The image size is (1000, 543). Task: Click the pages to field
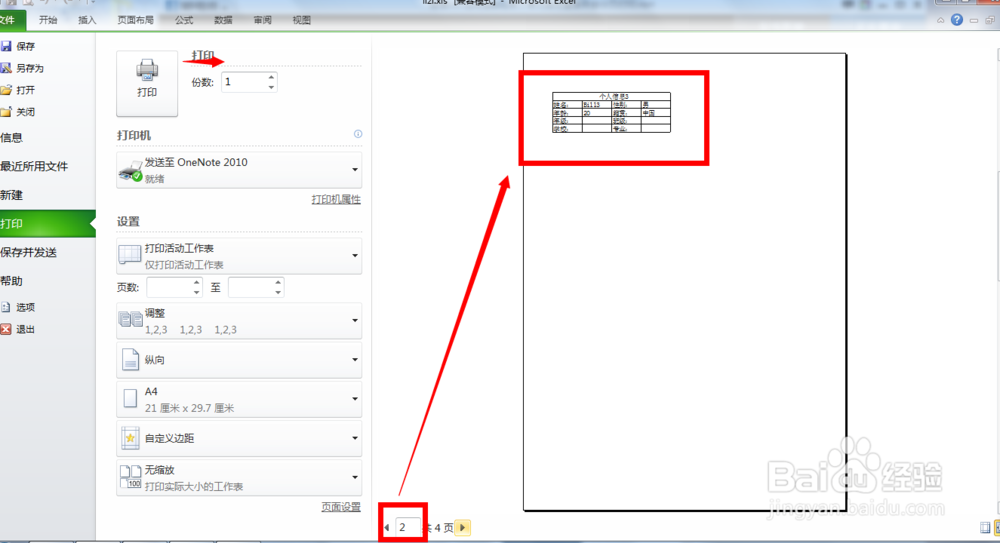tap(251, 287)
